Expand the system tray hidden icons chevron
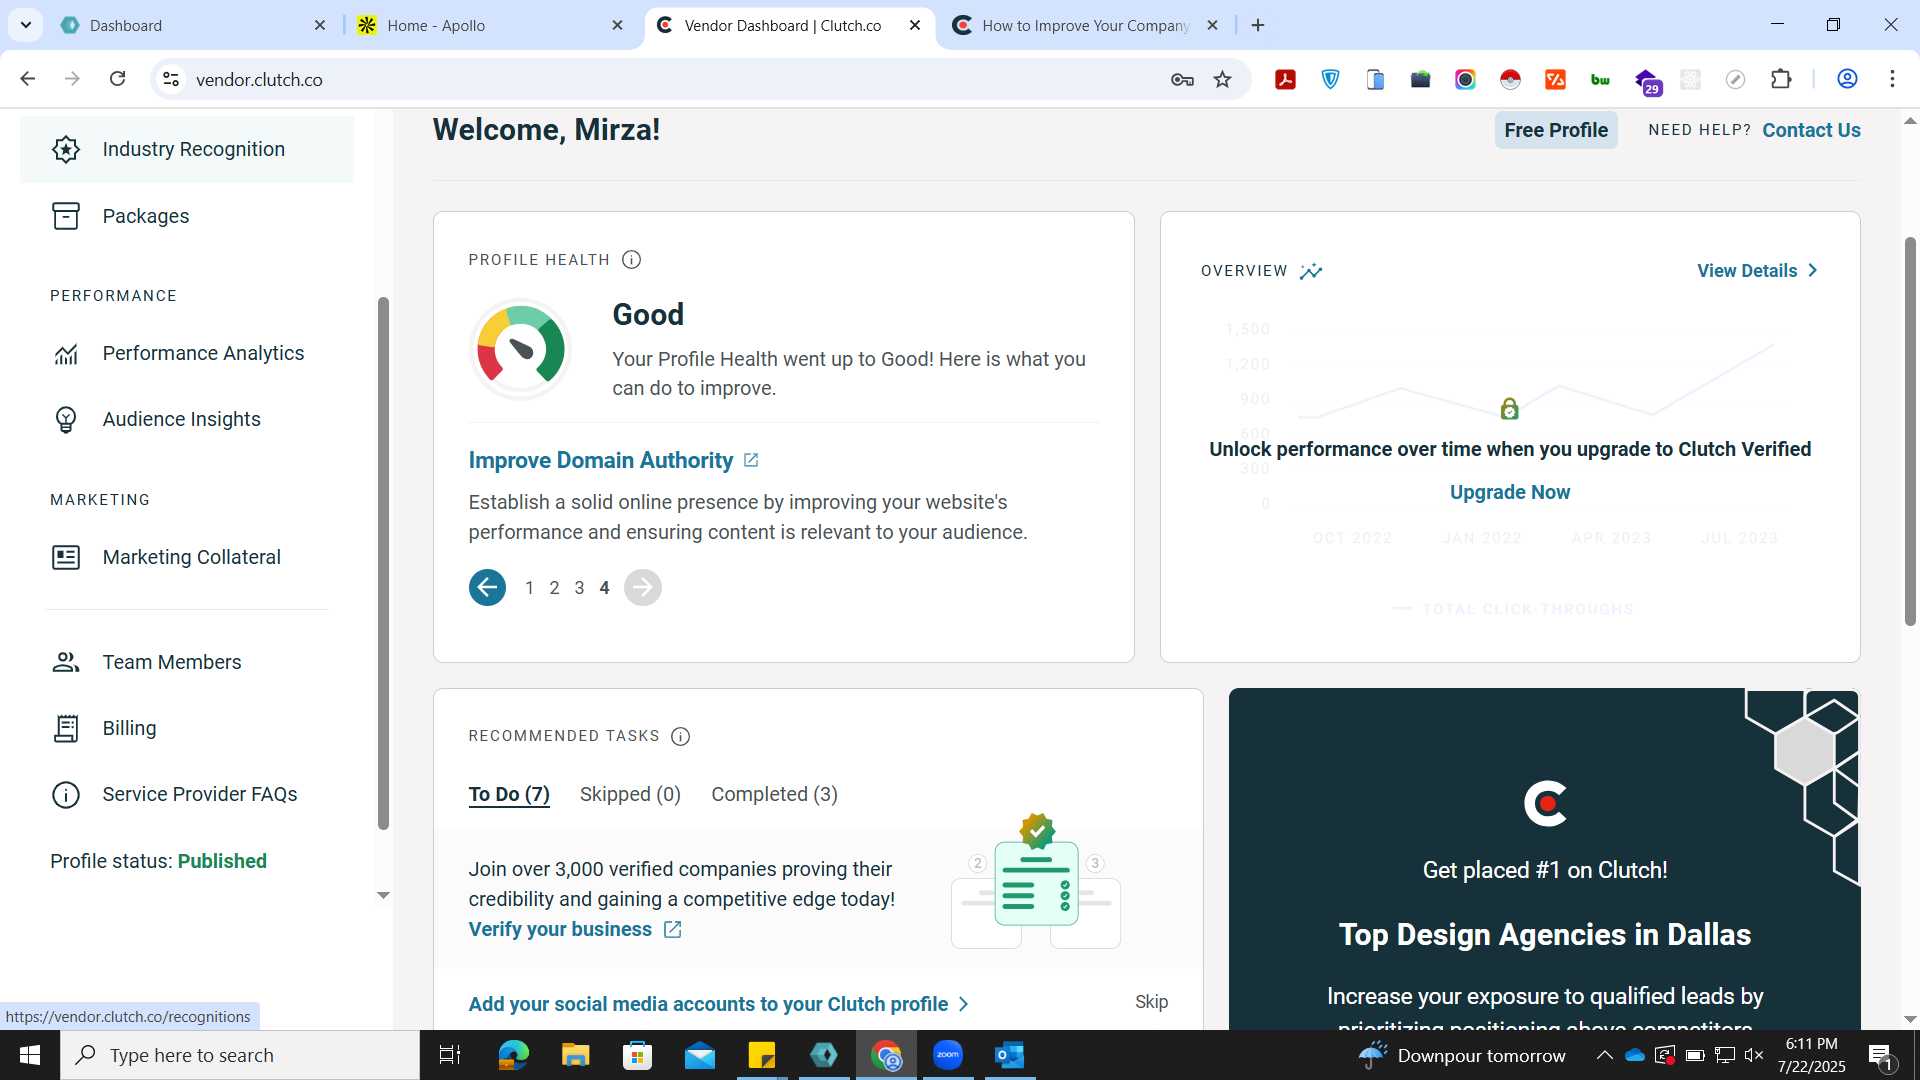The height and width of the screenshot is (1080, 1920). coord(1604,1055)
